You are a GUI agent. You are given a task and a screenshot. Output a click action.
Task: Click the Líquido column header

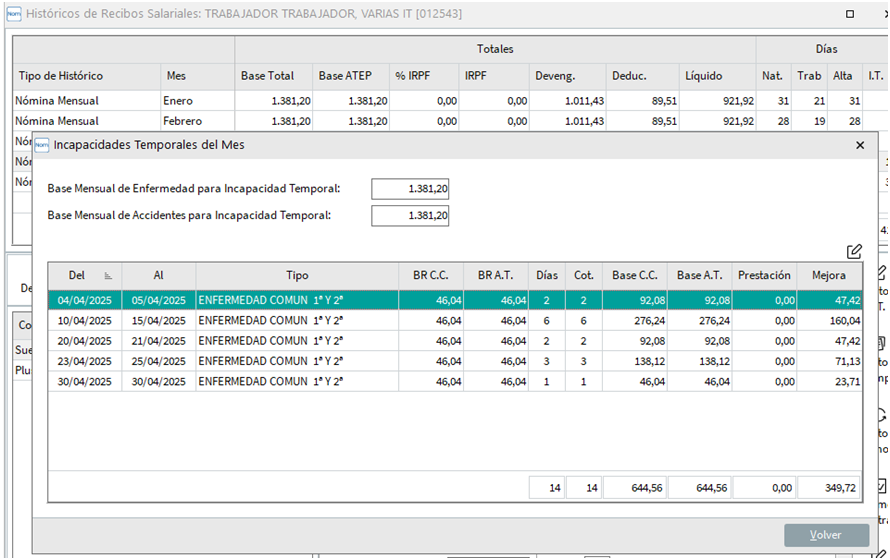pyautogui.click(x=703, y=76)
